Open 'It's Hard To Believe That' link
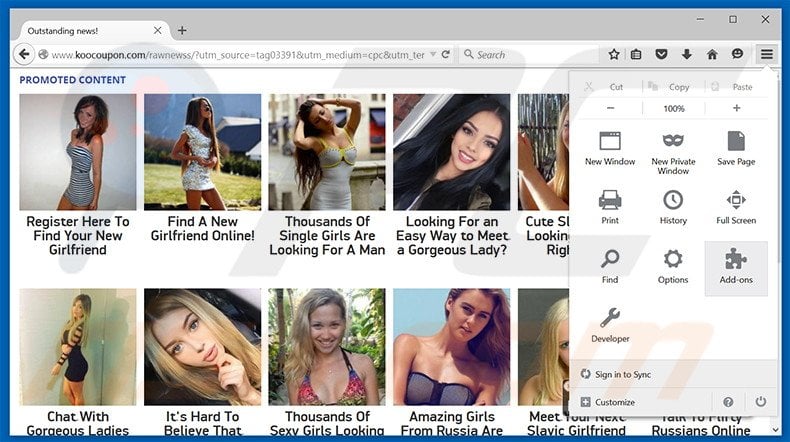The width and height of the screenshot is (790, 442). (x=202, y=423)
